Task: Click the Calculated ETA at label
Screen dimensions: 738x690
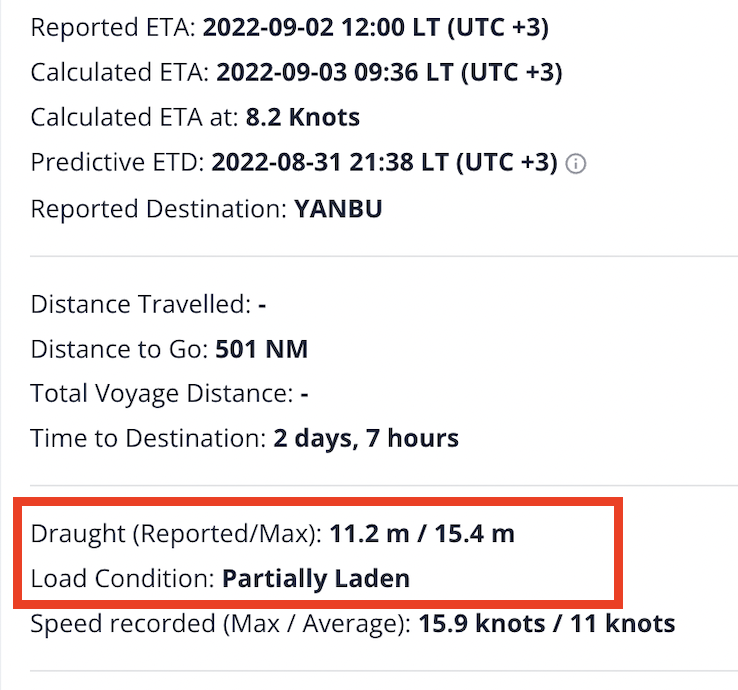Action: [x=135, y=117]
